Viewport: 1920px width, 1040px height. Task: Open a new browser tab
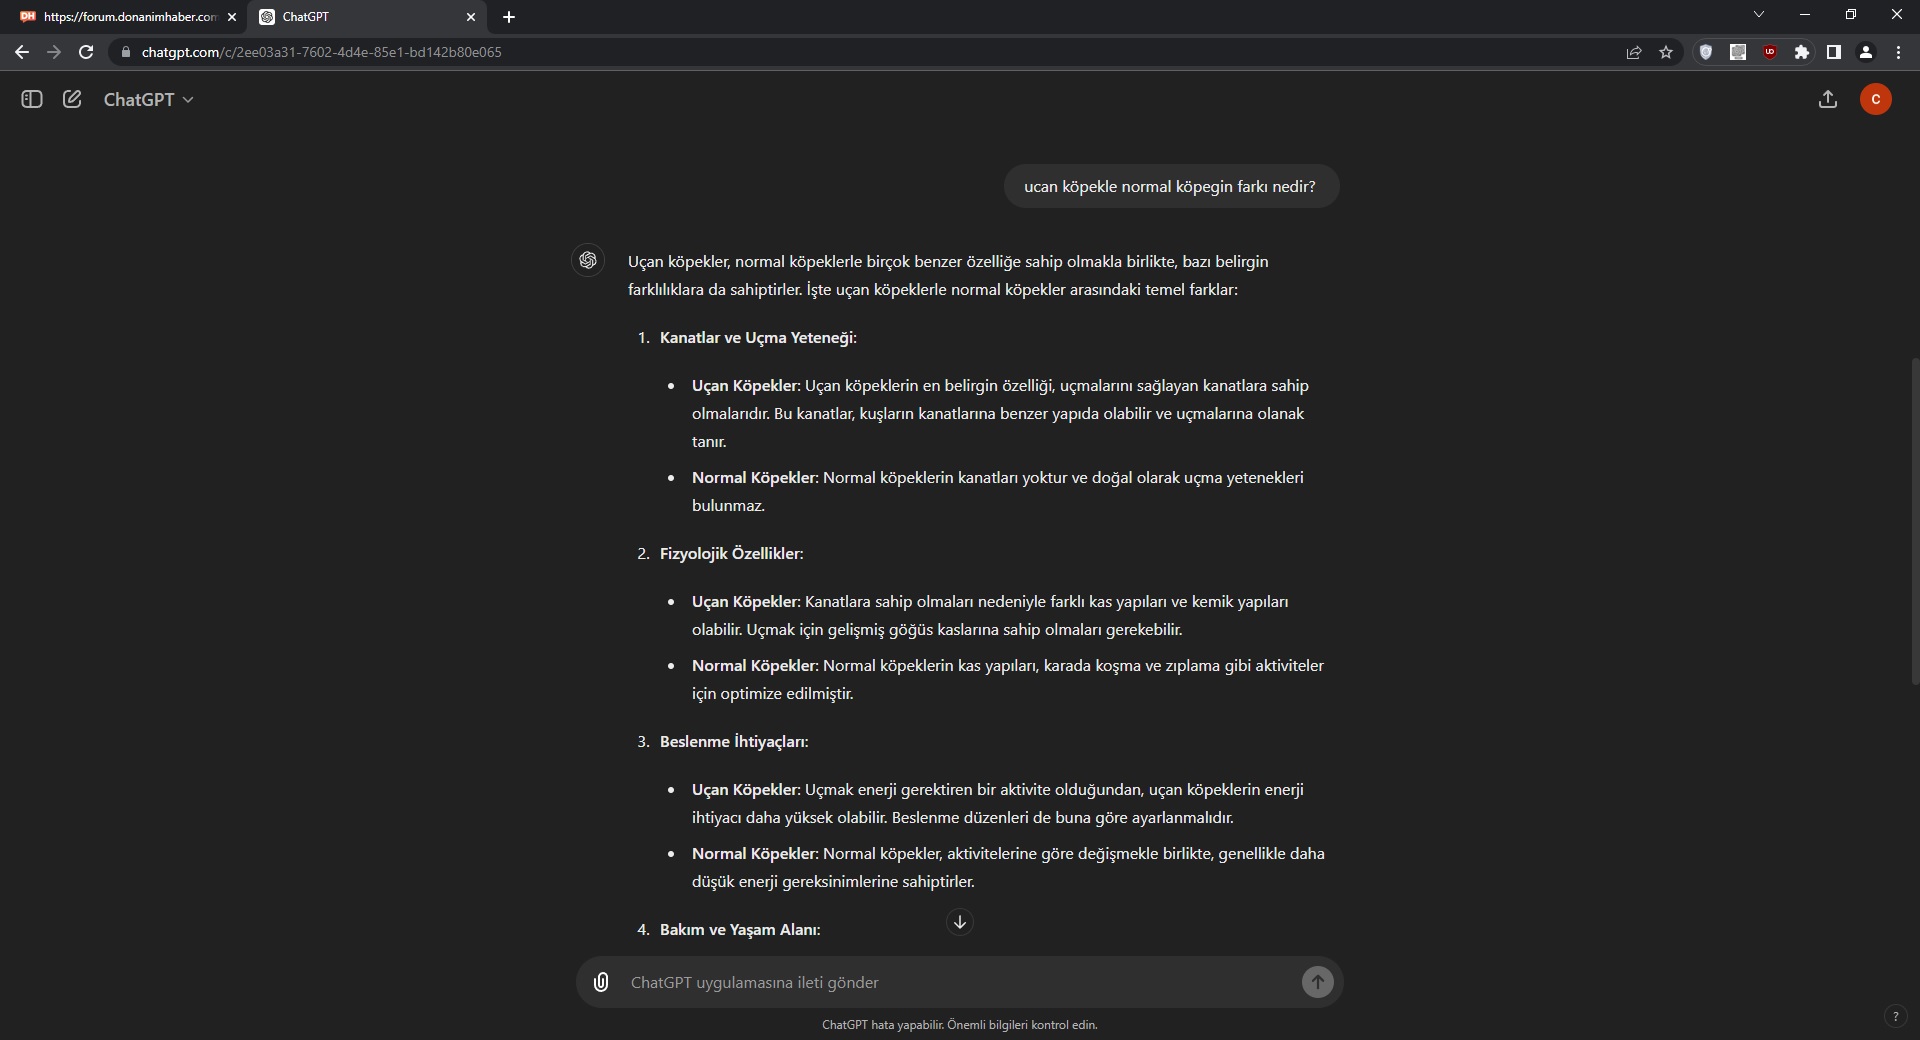click(x=509, y=17)
